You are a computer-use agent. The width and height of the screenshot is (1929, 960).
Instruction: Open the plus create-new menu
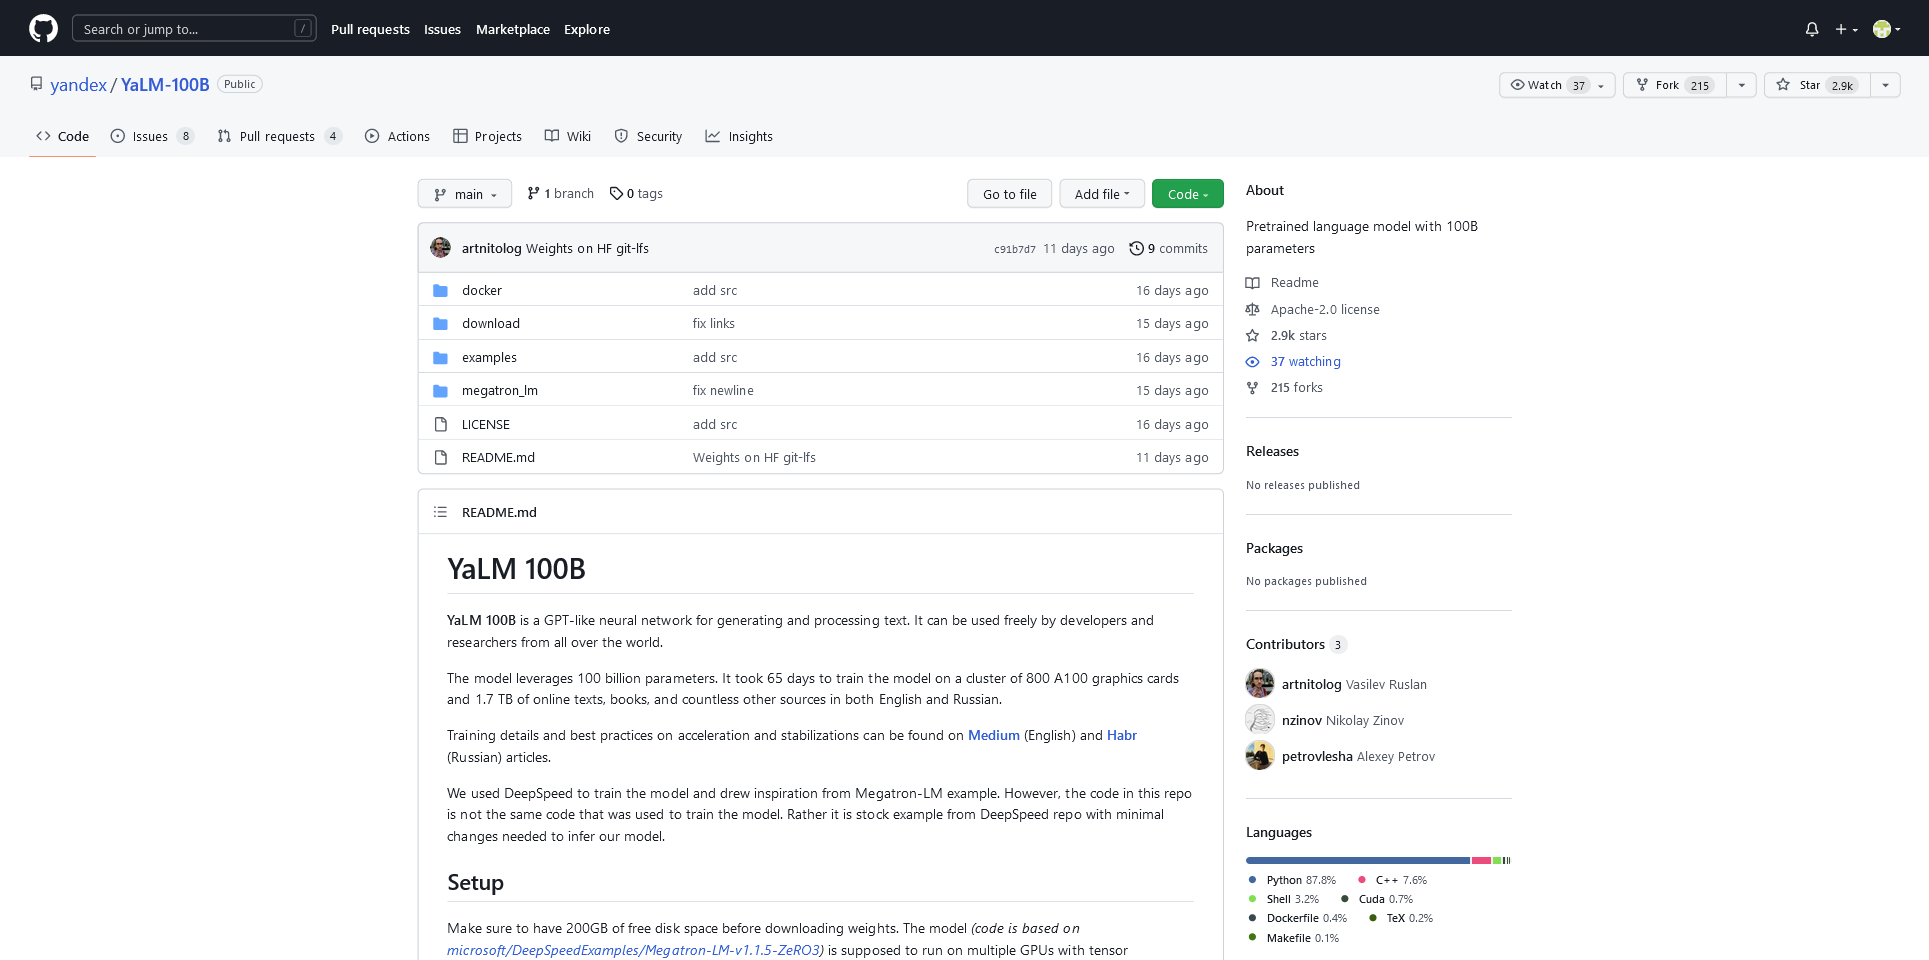(x=1846, y=29)
